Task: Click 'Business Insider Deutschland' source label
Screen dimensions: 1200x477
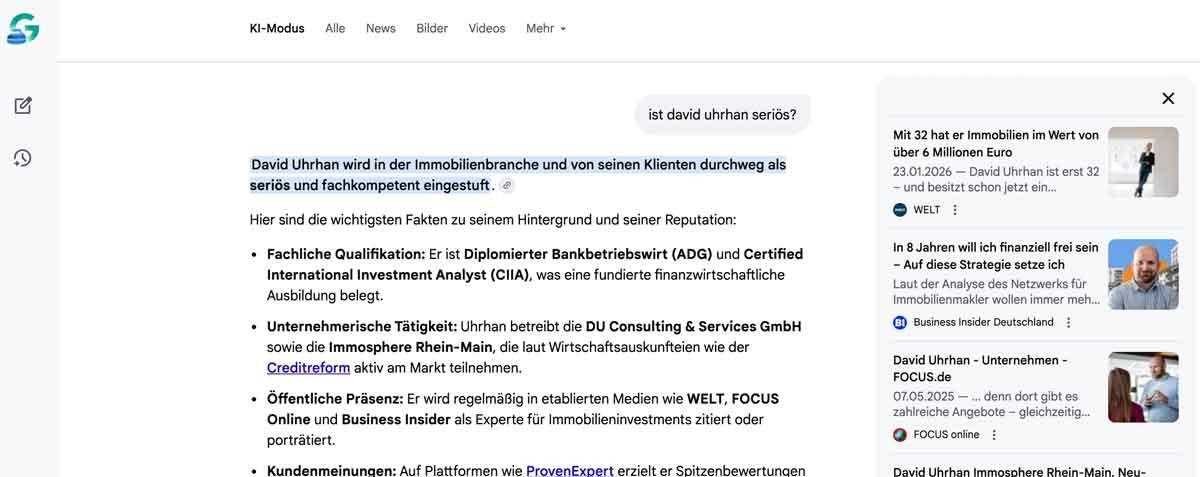Action: click(983, 322)
